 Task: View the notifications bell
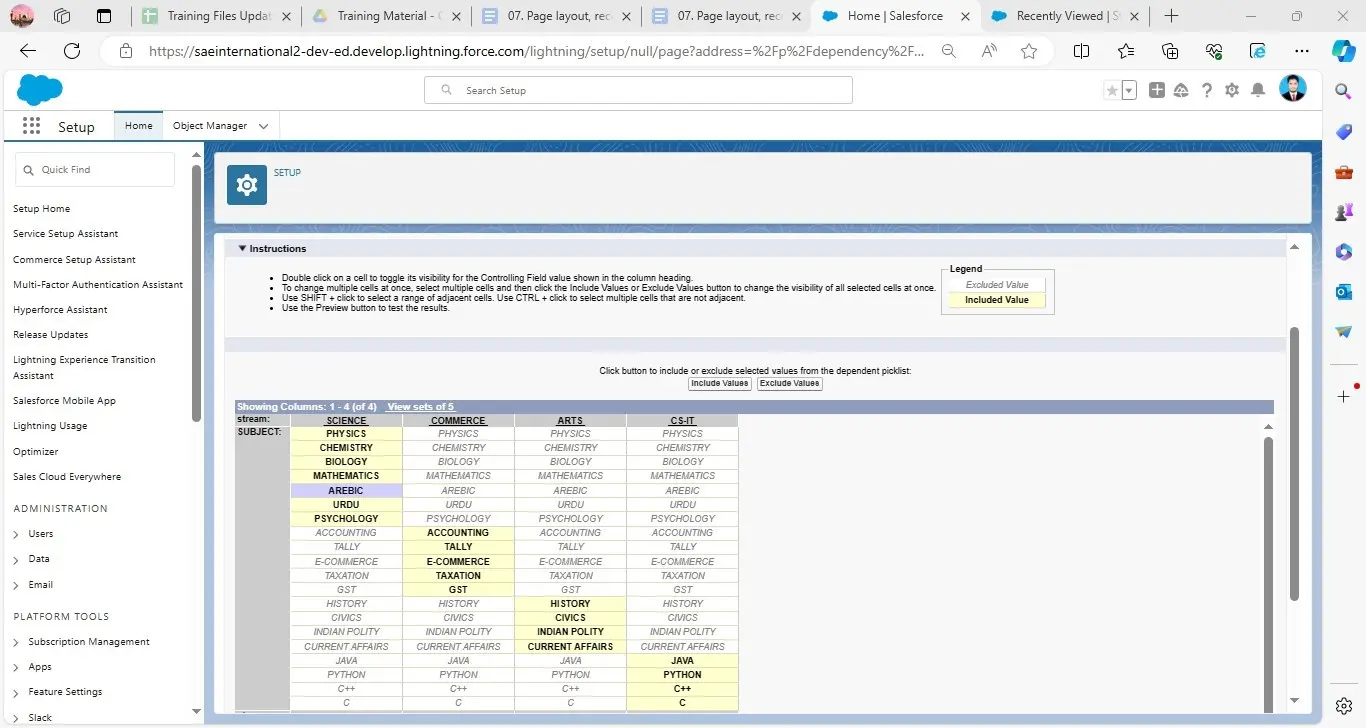(1258, 90)
